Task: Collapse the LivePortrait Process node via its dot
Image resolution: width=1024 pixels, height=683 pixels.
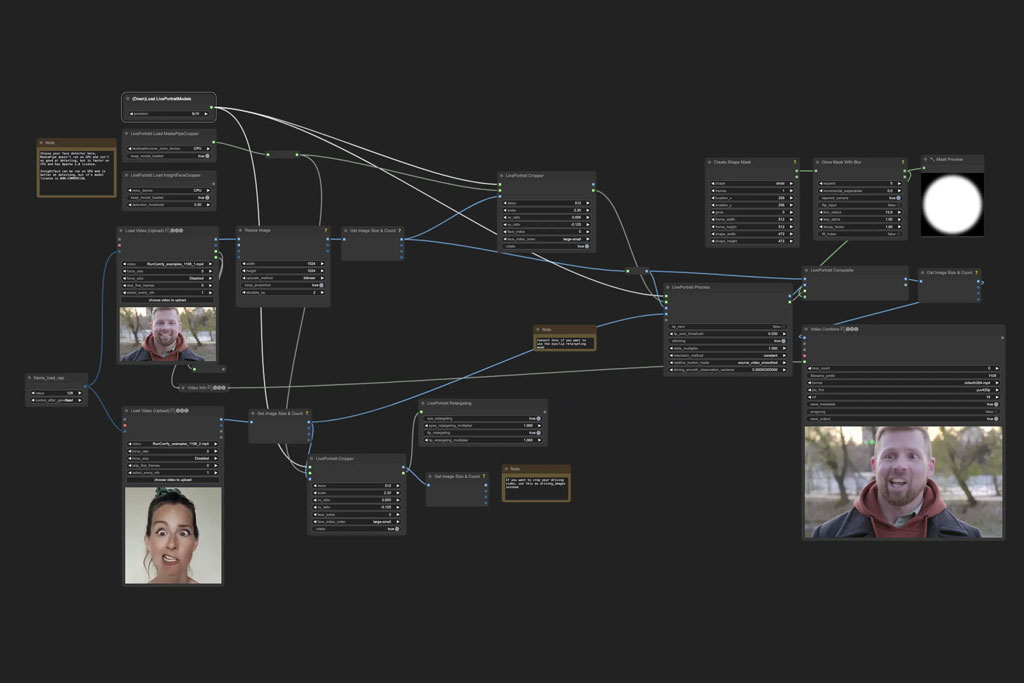Action: click(x=667, y=287)
